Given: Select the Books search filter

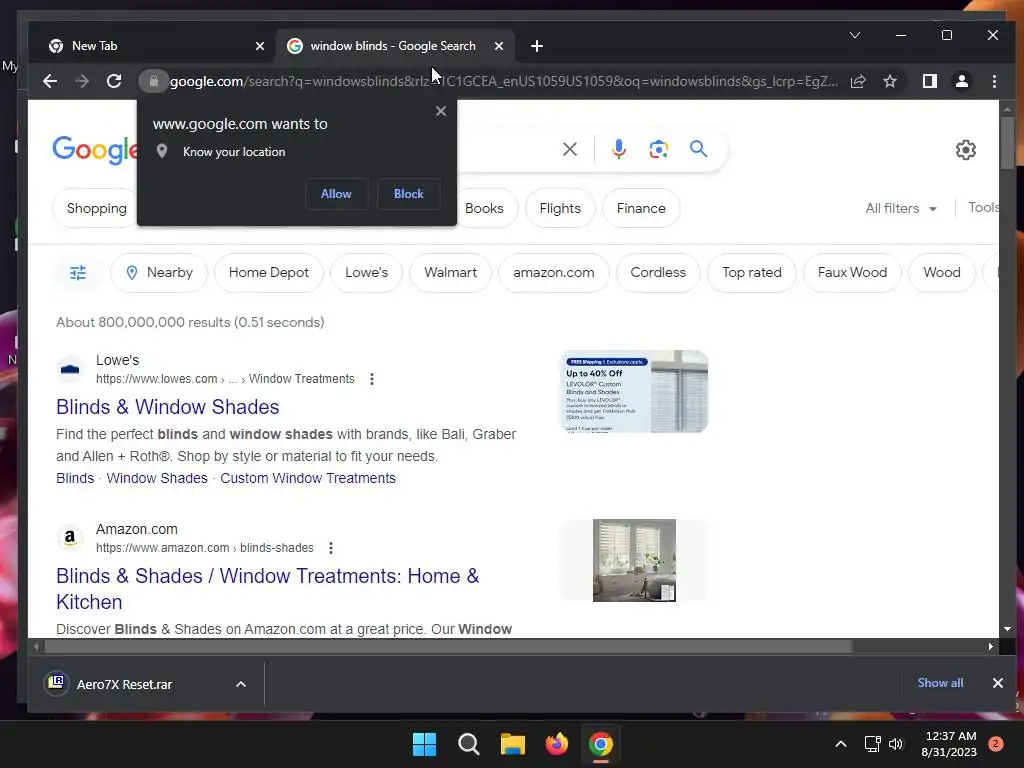Looking at the screenshot, I should click(484, 208).
